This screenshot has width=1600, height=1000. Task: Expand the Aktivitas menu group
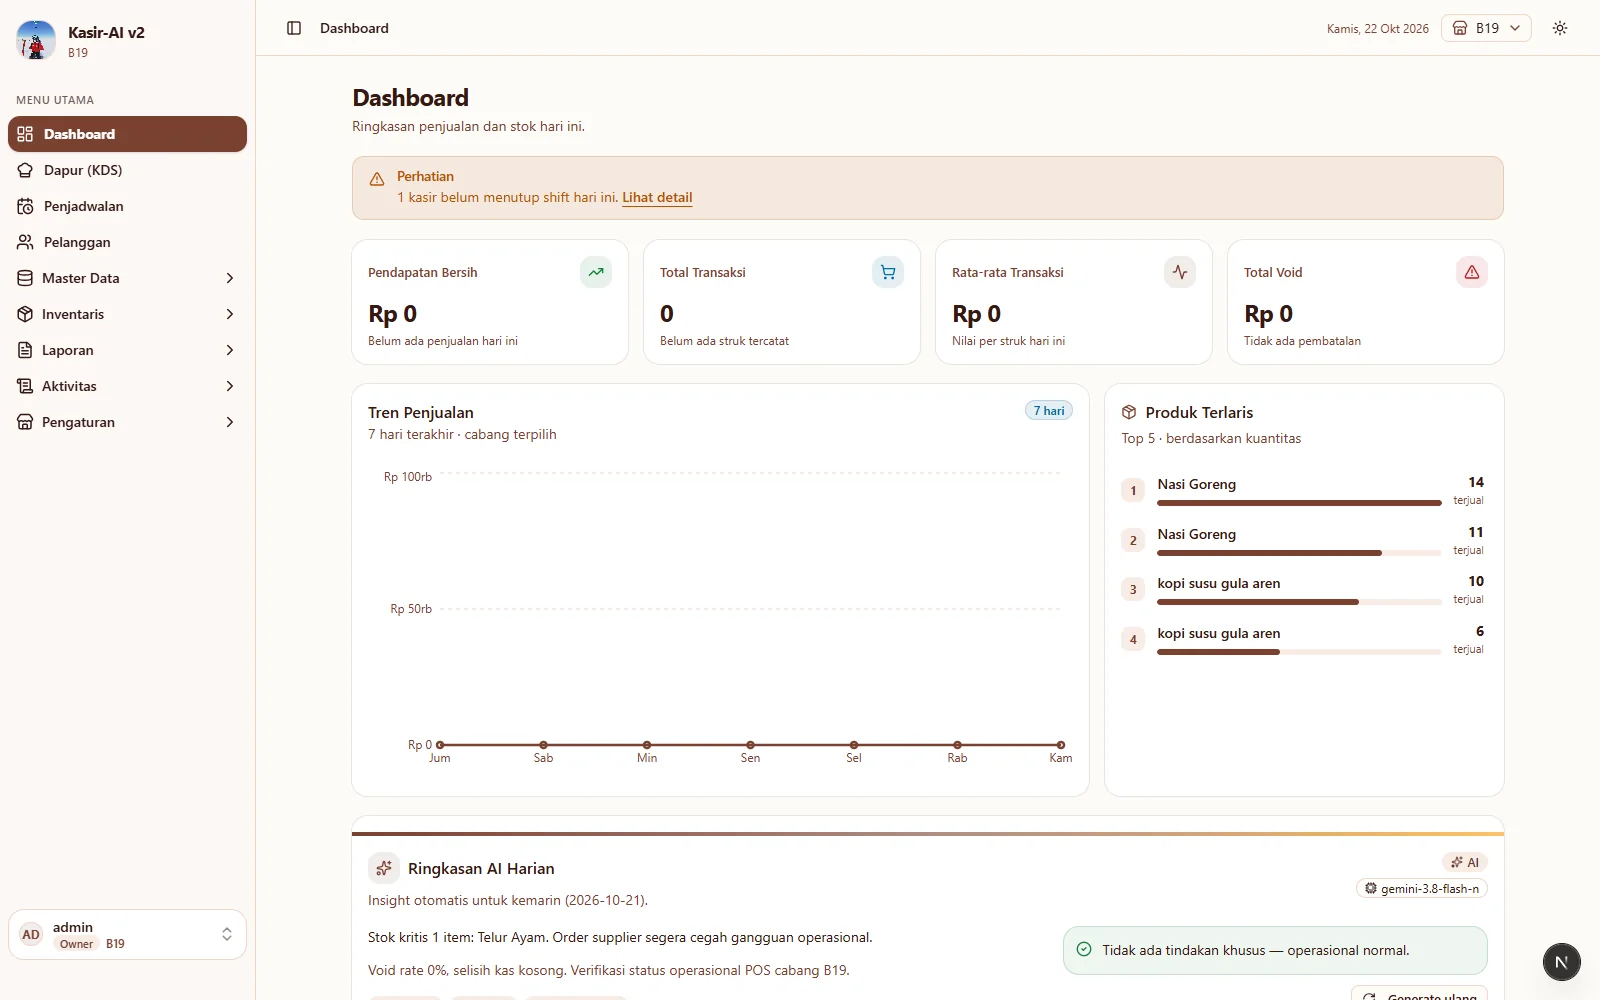click(127, 386)
